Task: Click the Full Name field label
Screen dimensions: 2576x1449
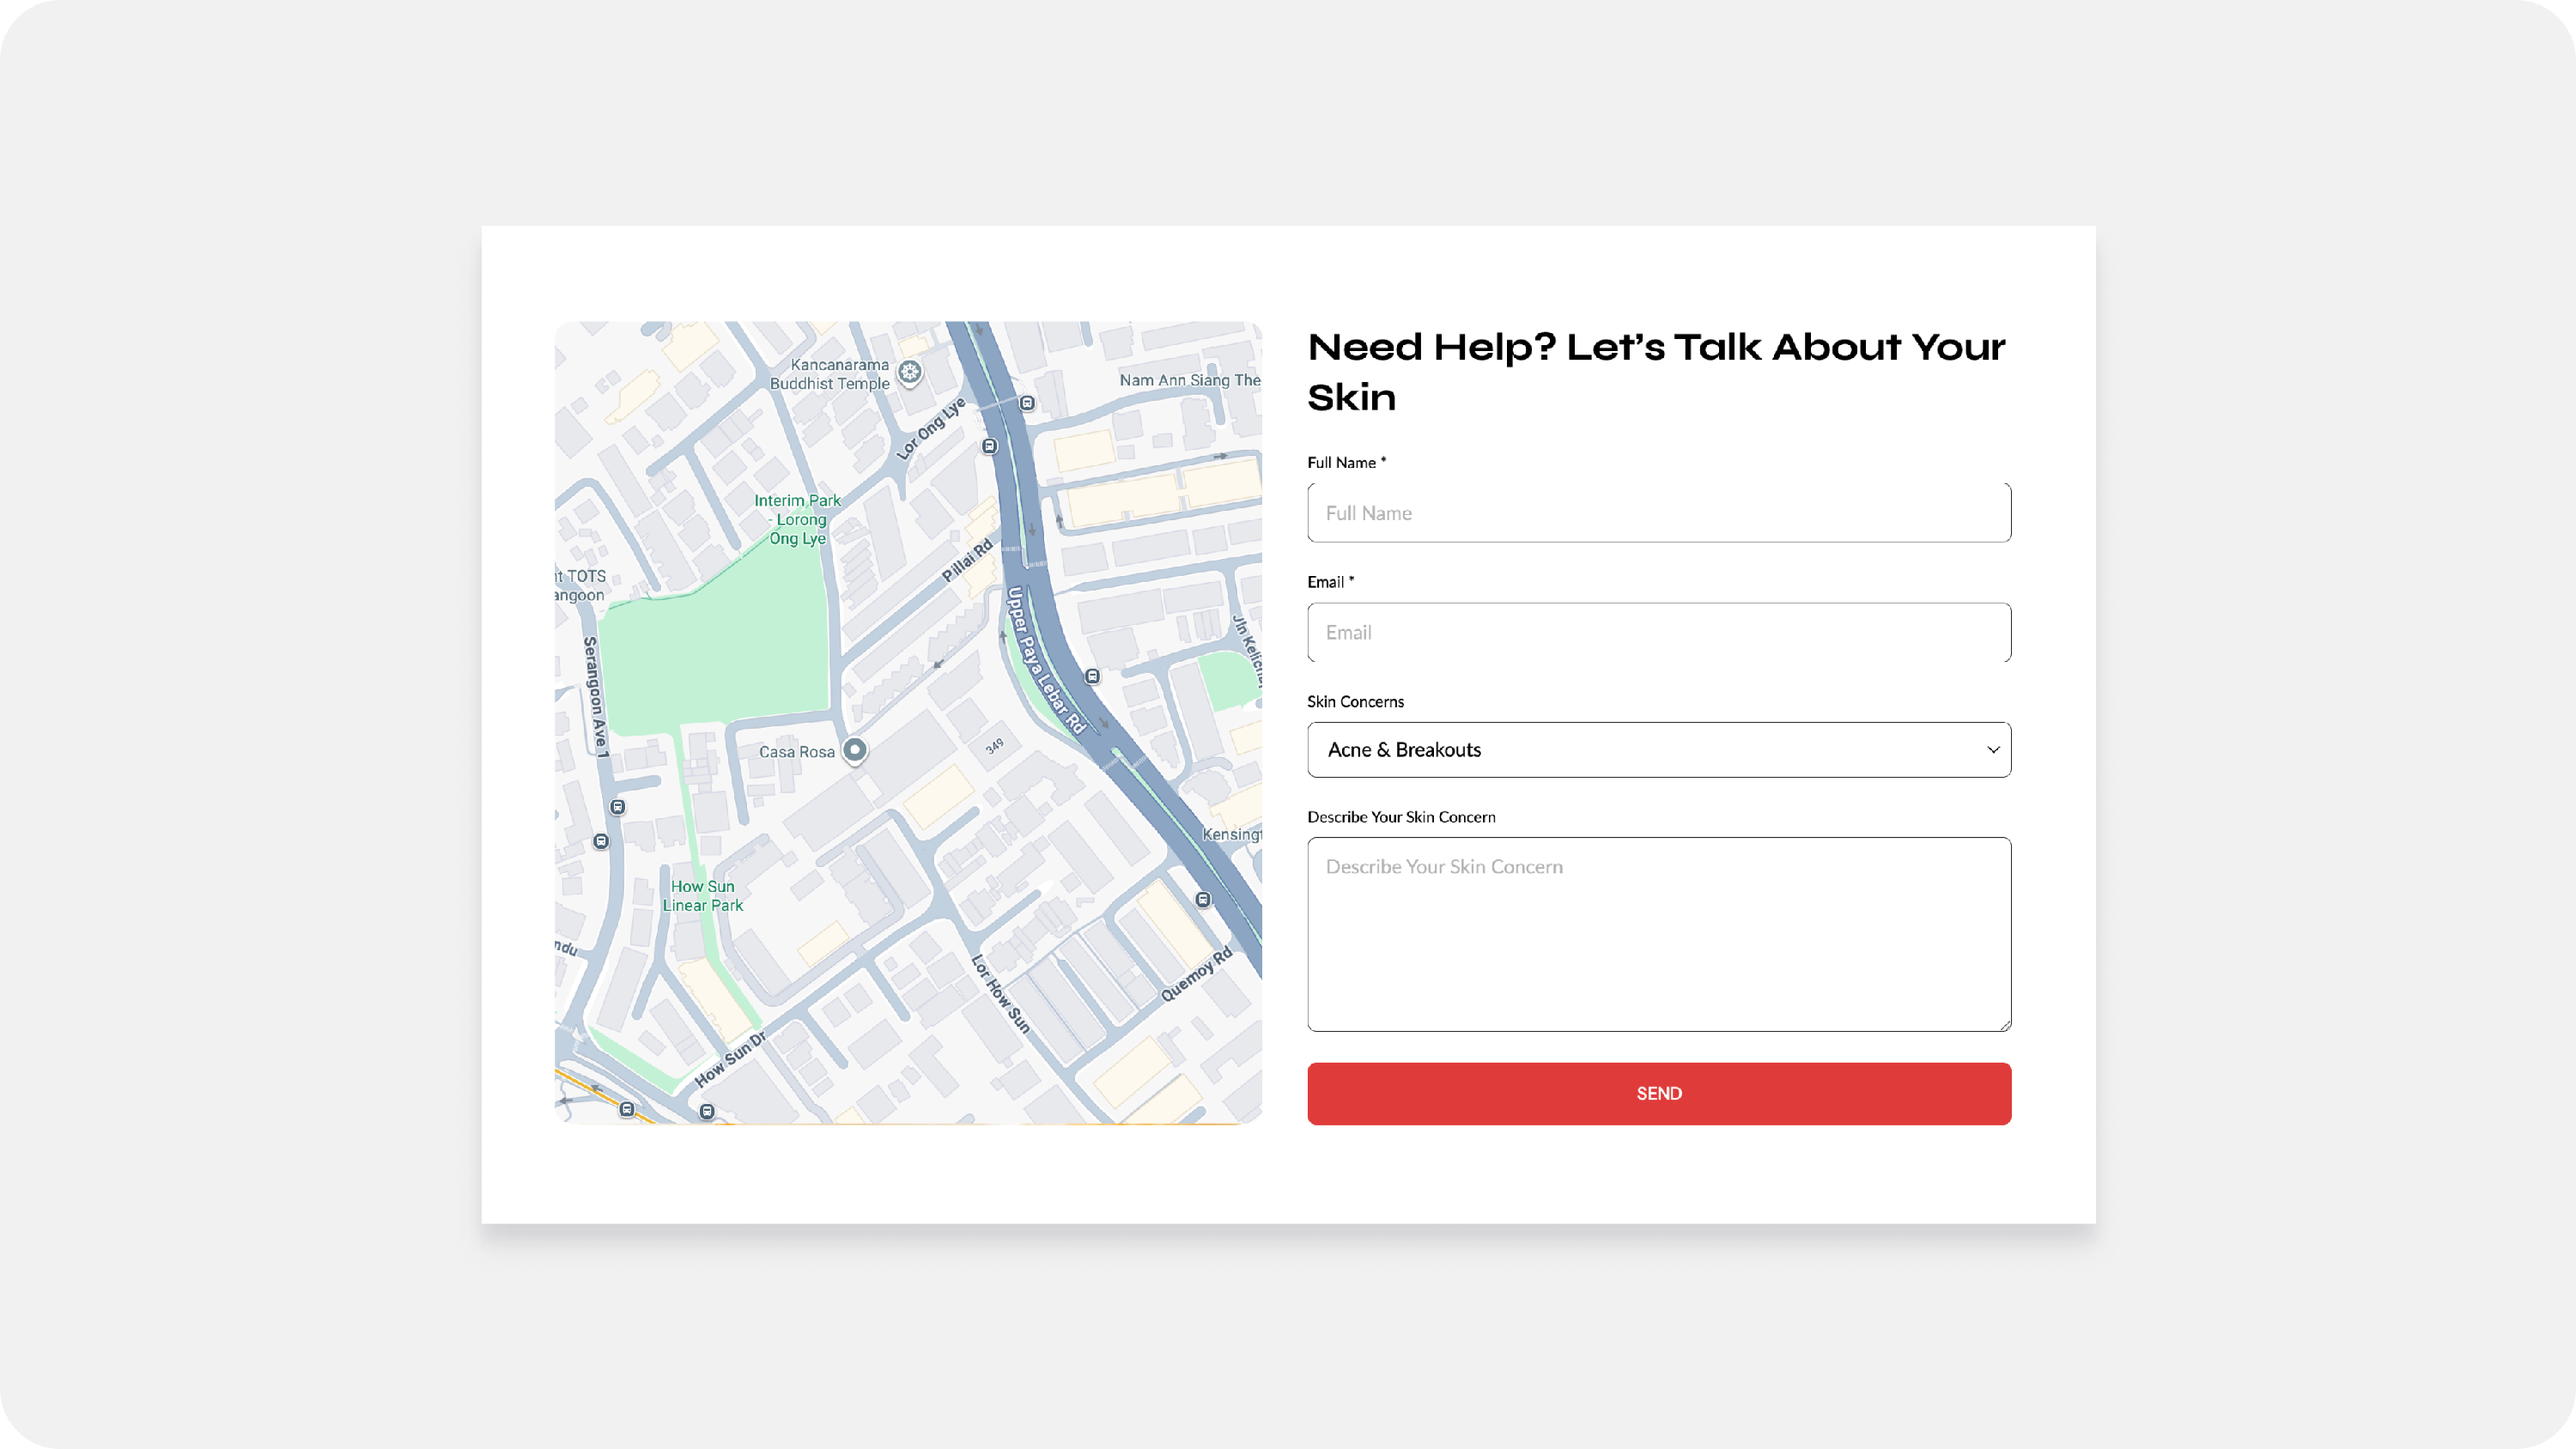Action: (1346, 462)
